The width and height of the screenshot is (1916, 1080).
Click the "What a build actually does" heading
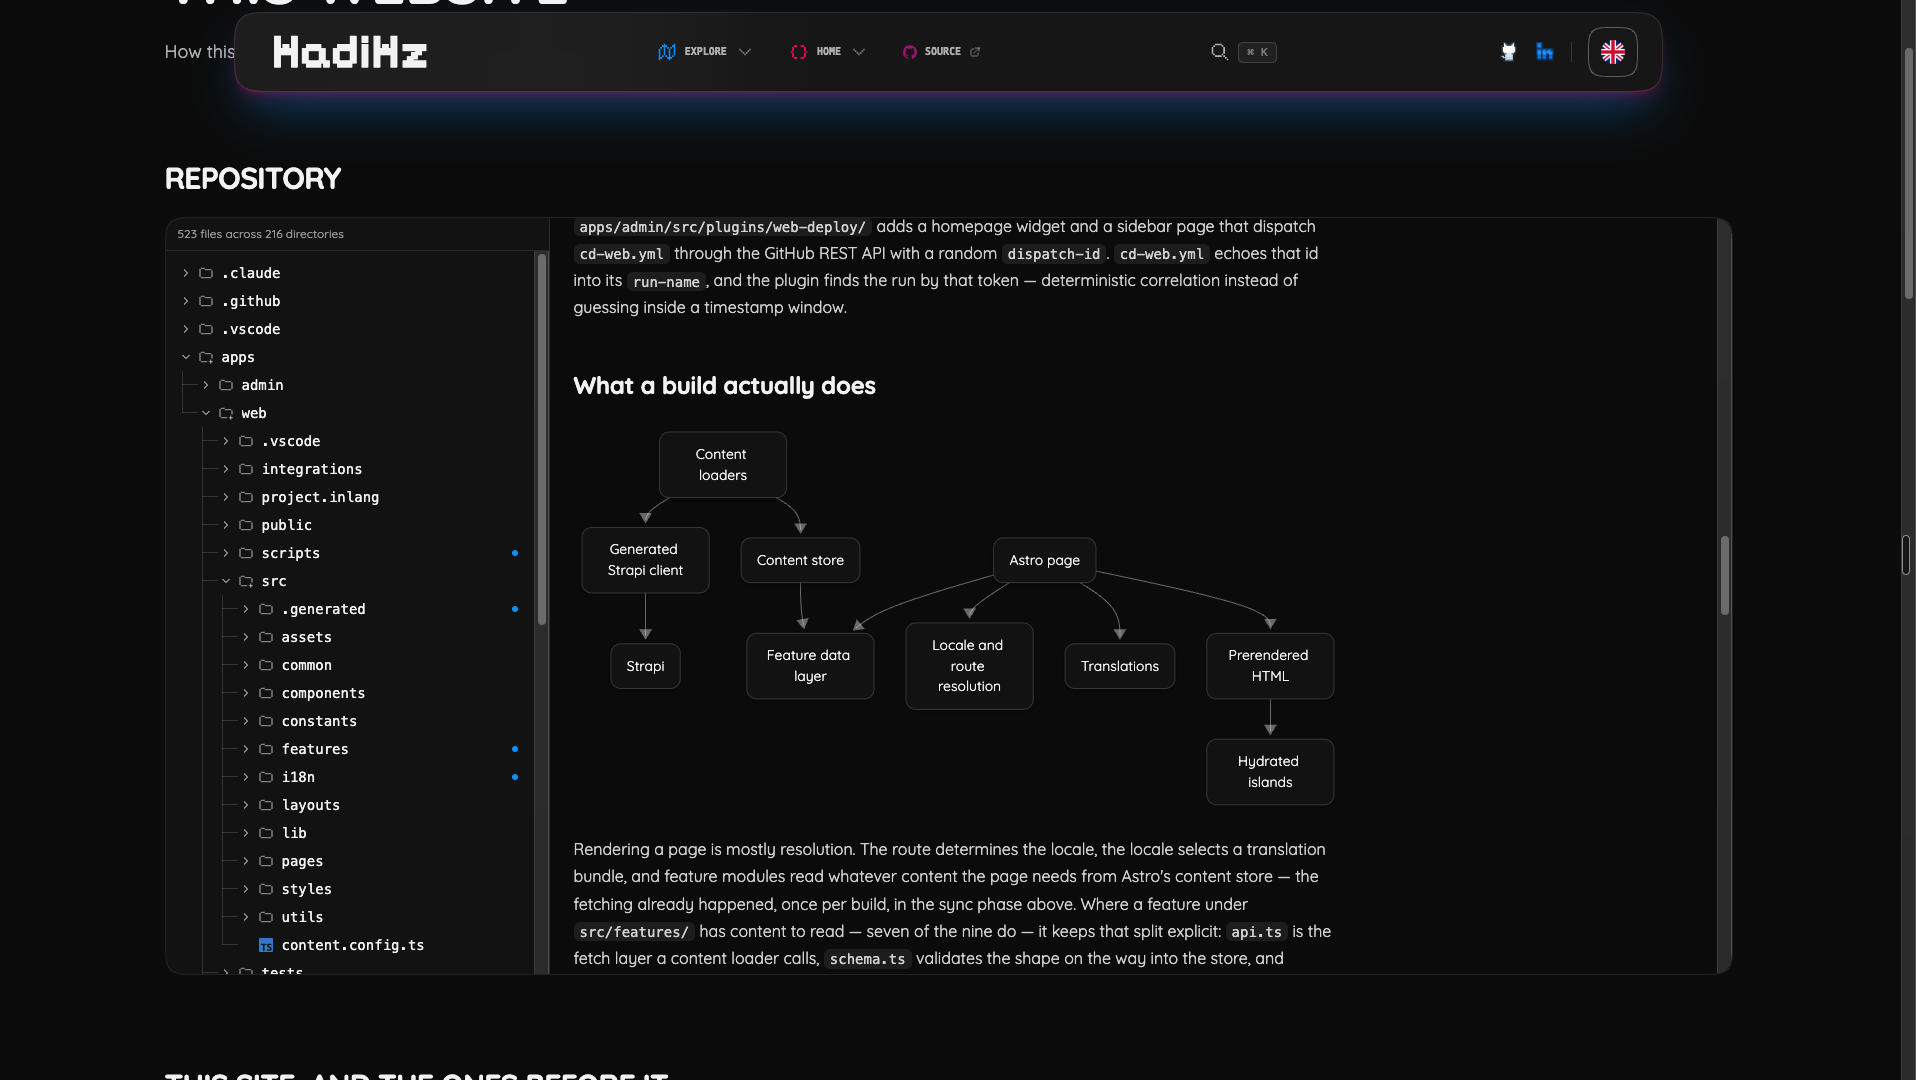tap(724, 386)
